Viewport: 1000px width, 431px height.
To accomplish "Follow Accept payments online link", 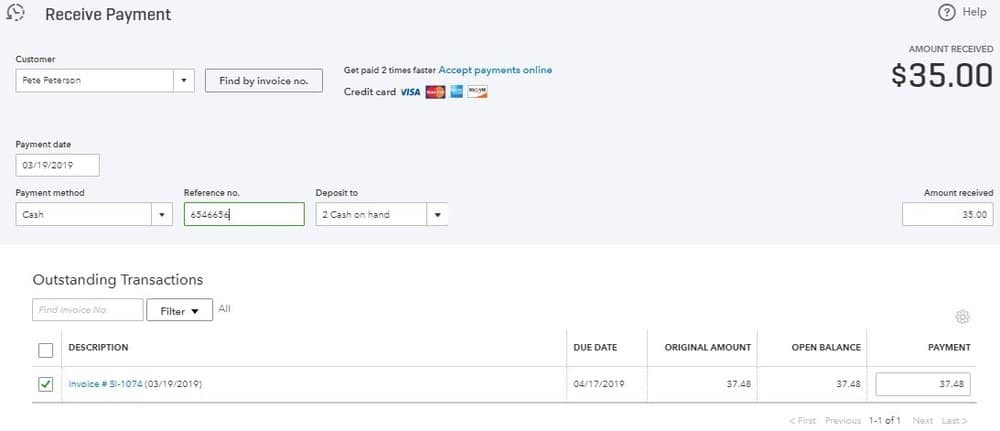I will pos(495,70).
